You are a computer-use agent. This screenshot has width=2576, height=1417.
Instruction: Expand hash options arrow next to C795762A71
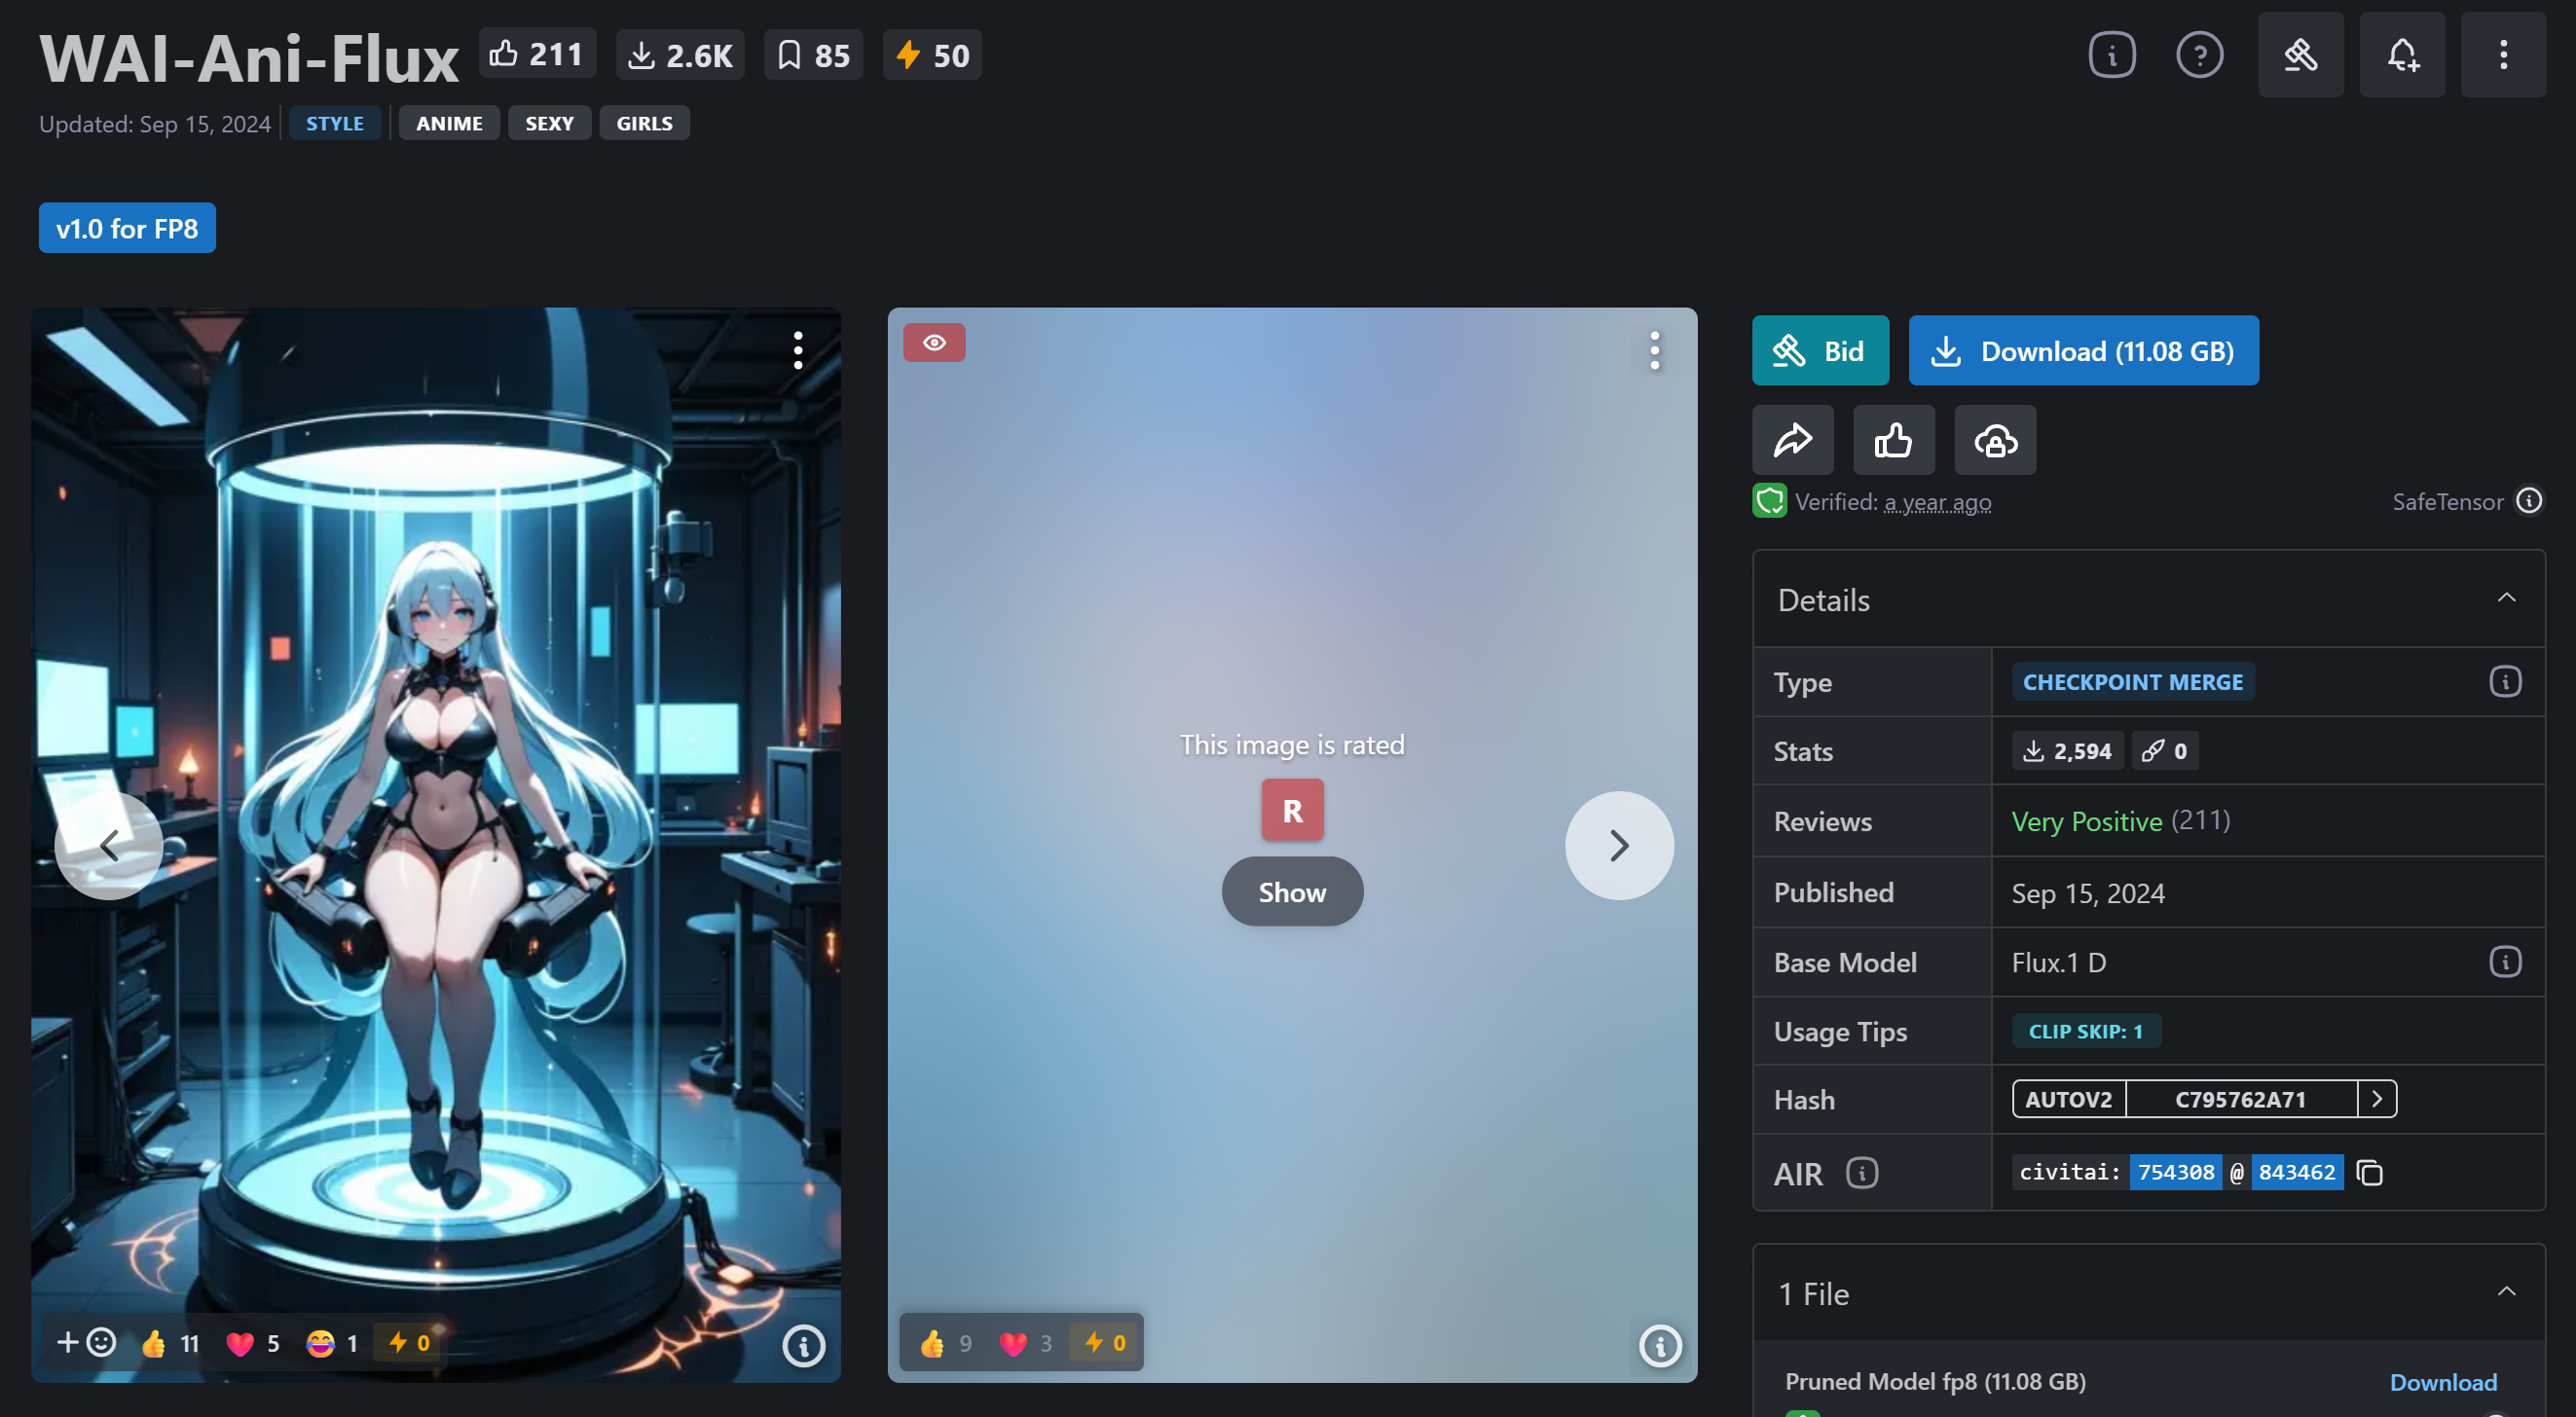[x=2377, y=1099]
